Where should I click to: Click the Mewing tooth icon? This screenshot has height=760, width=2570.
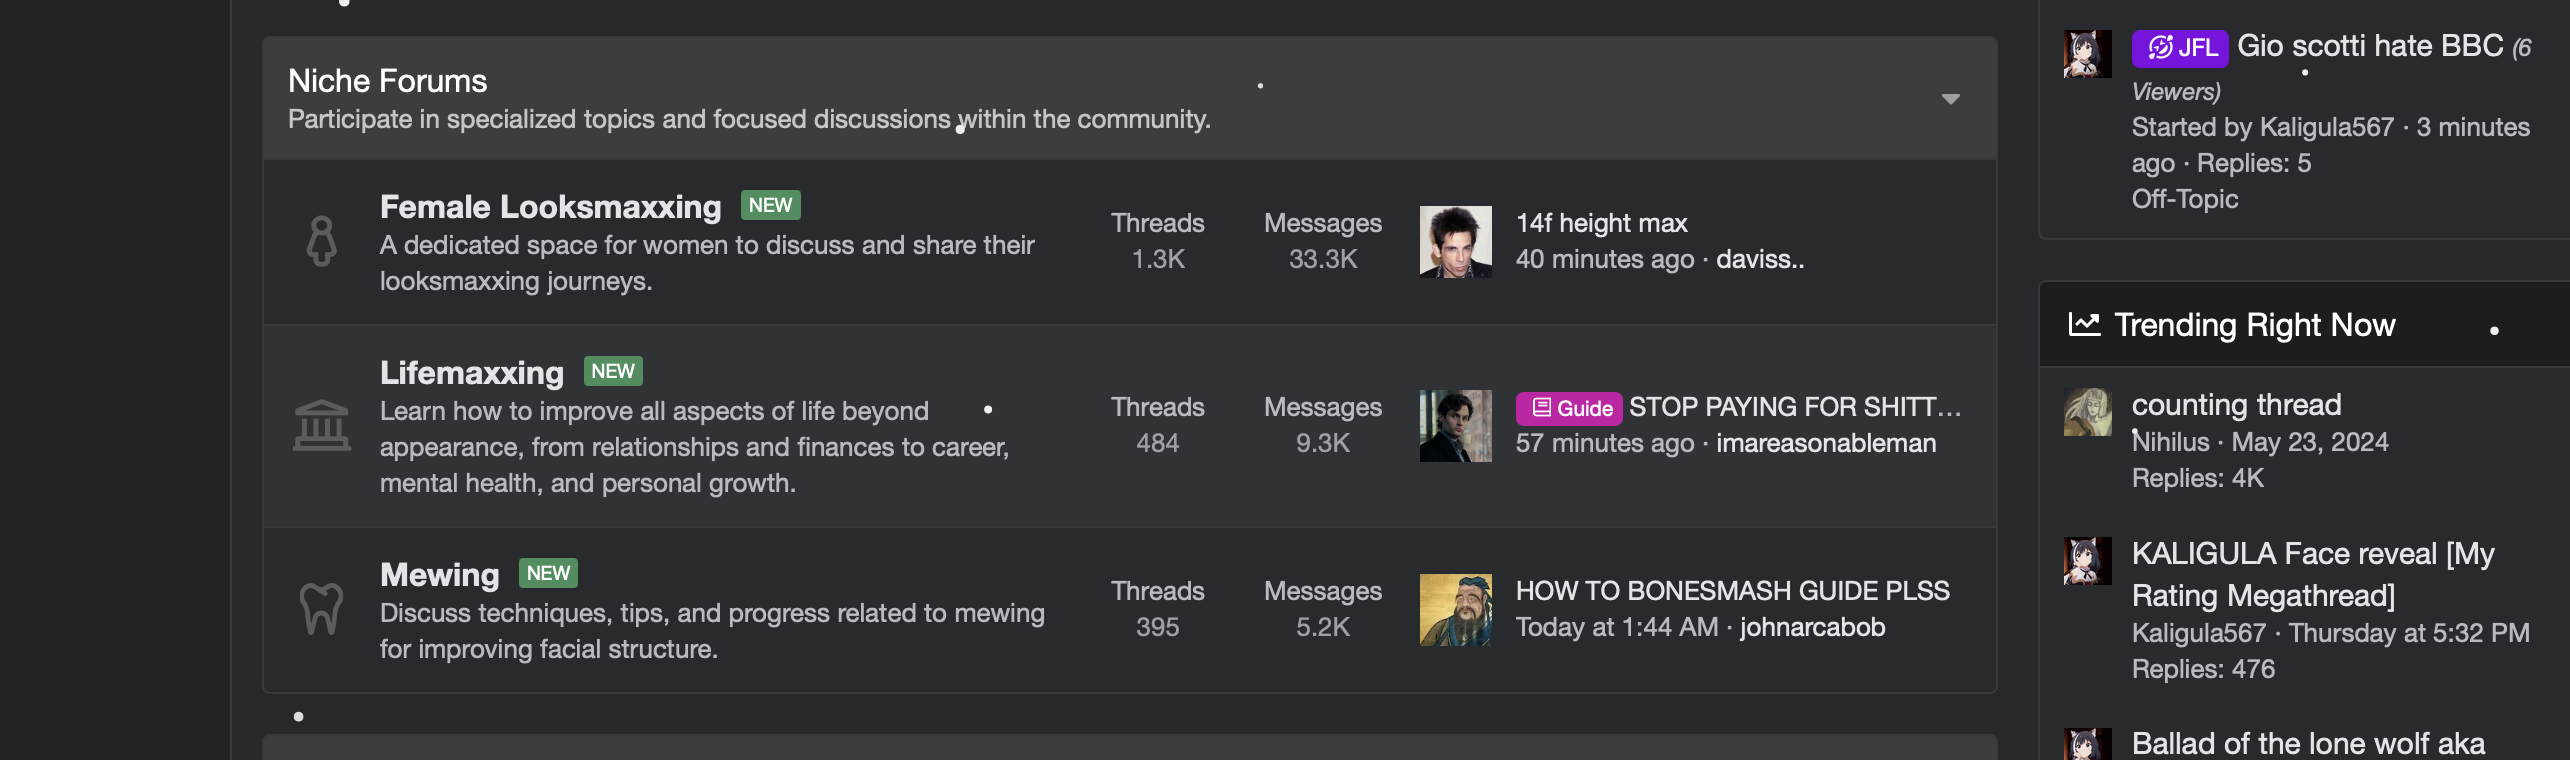click(321, 609)
